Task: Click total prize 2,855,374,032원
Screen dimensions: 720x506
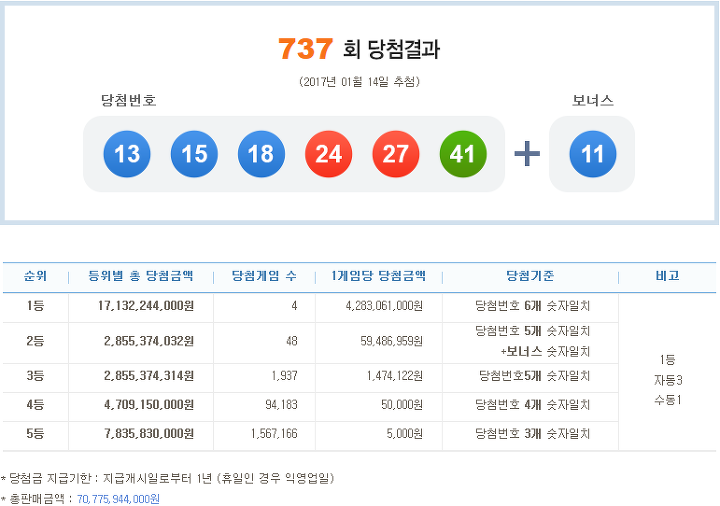Action: tap(149, 341)
